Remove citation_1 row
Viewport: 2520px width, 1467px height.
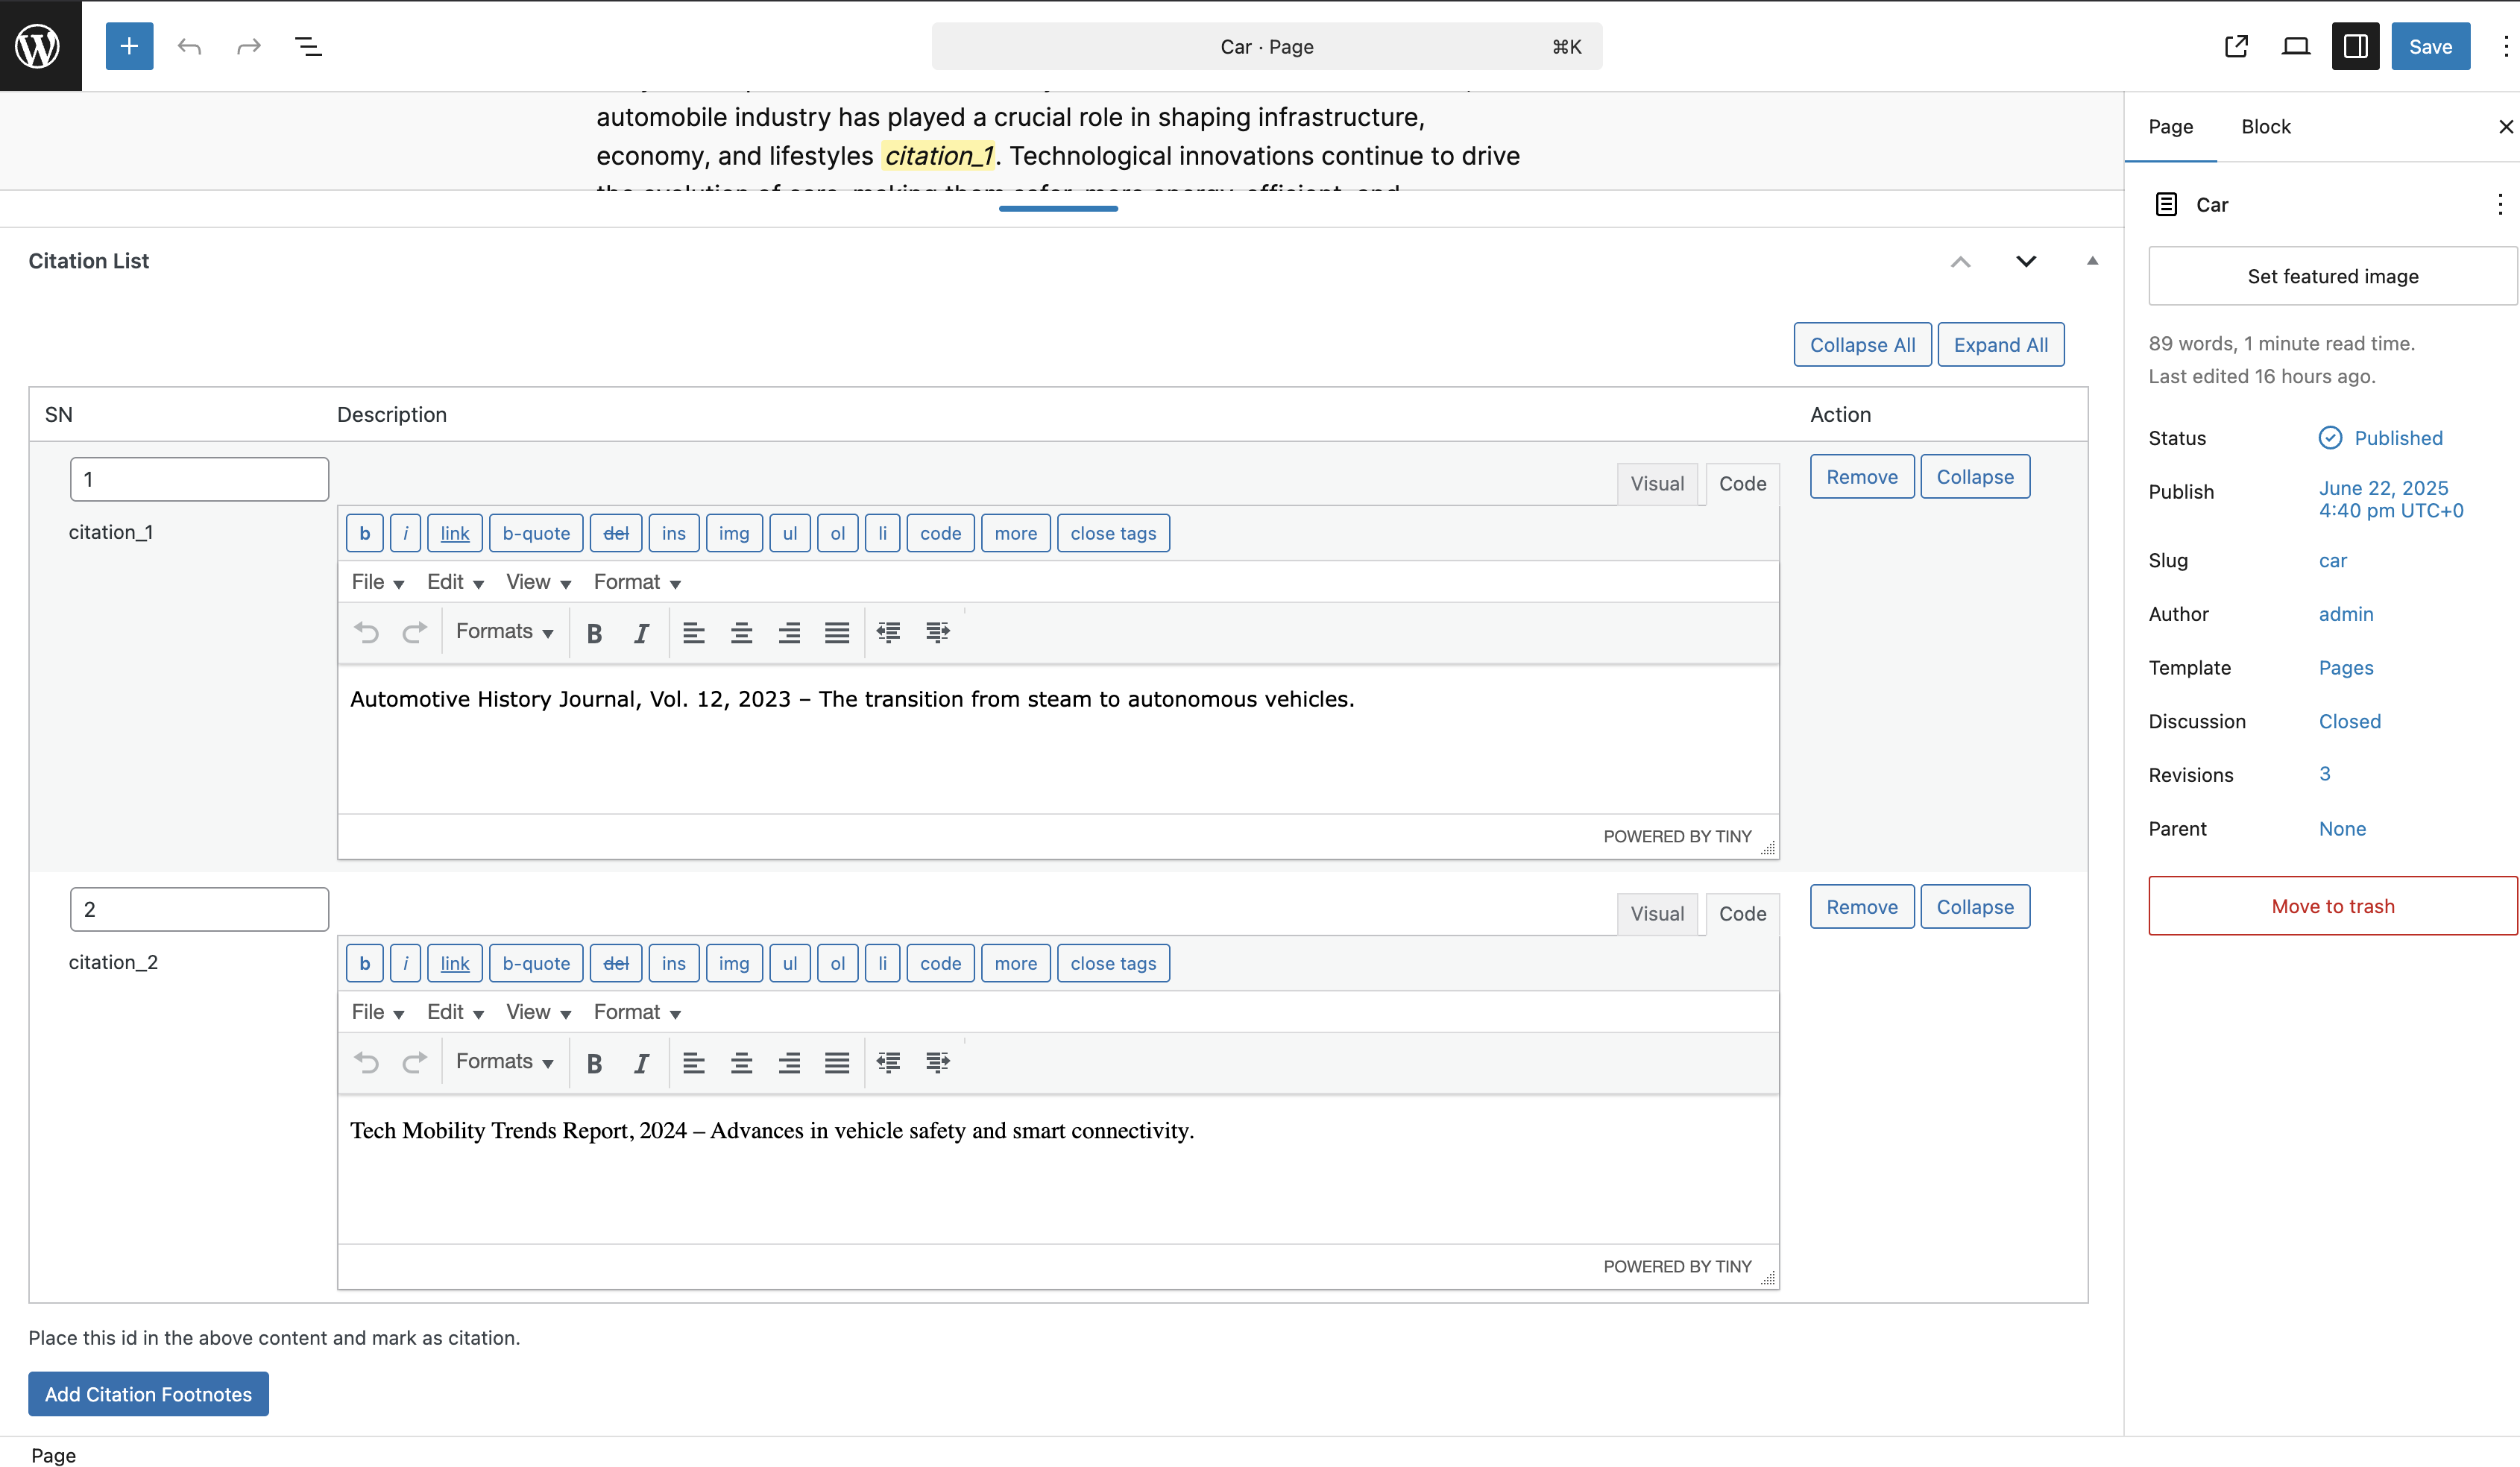(1861, 477)
